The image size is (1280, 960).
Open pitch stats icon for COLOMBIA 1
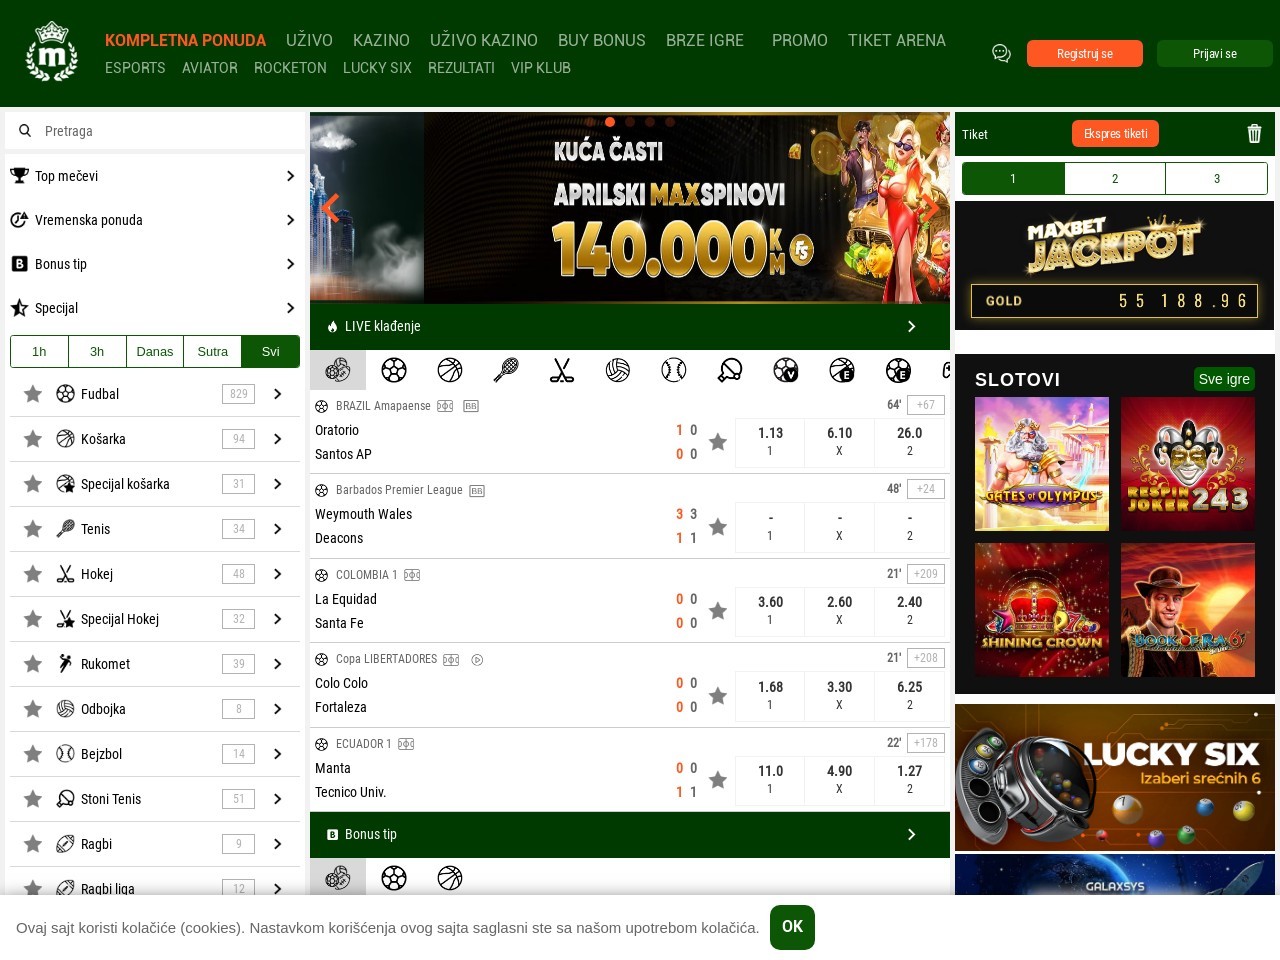click(x=412, y=575)
